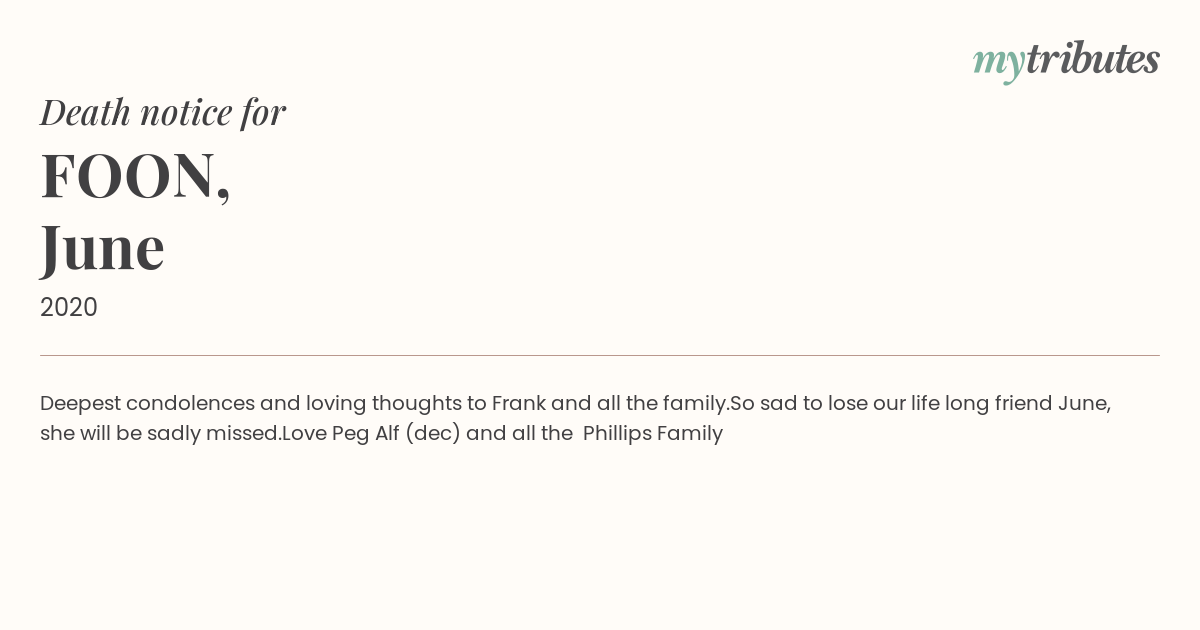This screenshot has width=1200, height=630.
Task: Click the mytributes logo
Action: coord(1066,61)
